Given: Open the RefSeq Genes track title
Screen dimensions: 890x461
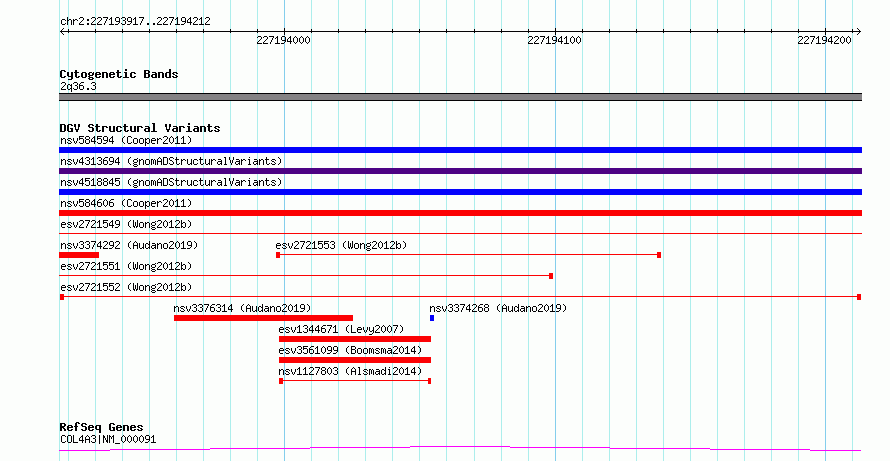Looking at the screenshot, I should tap(102, 427).
